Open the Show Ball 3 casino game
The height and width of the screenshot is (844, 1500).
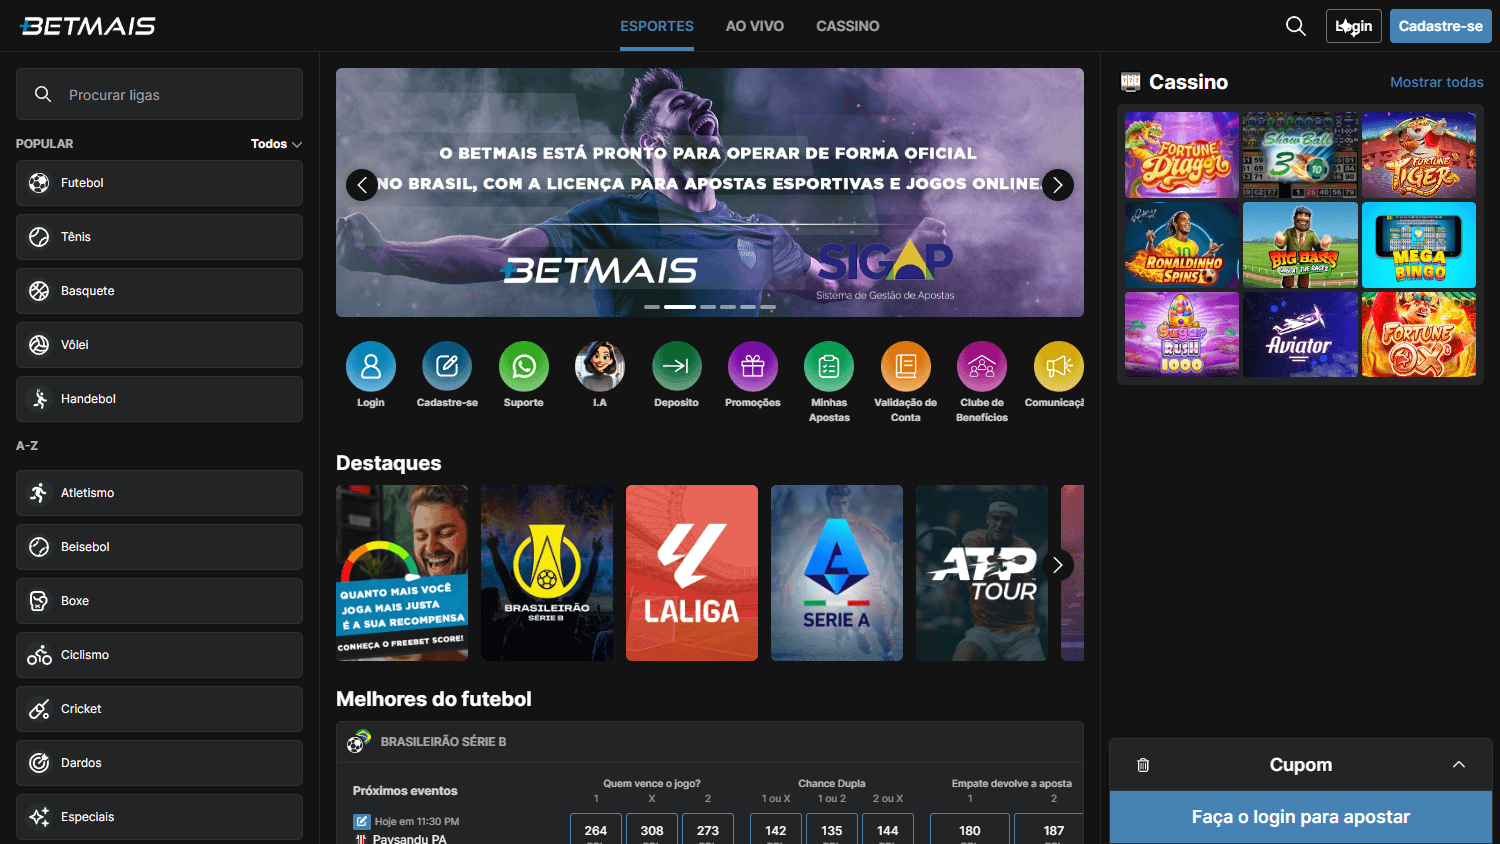pos(1300,155)
